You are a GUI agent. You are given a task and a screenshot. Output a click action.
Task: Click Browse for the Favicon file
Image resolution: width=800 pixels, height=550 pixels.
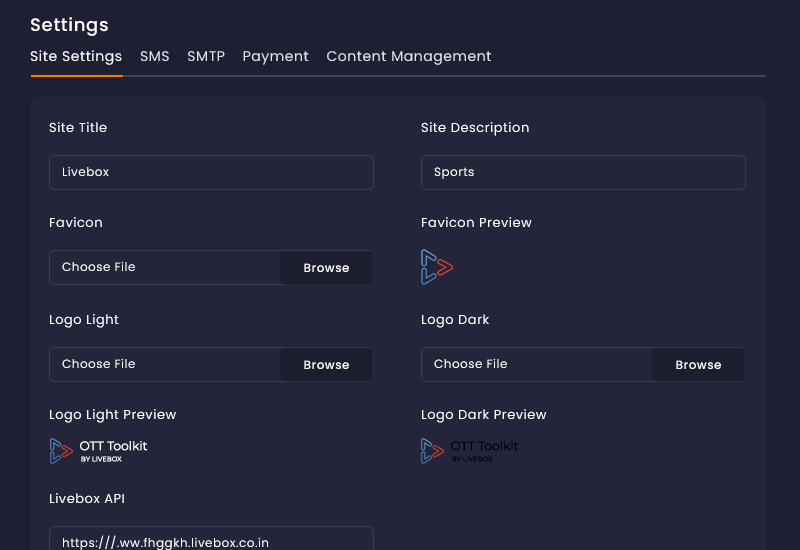(x=327, y=267)
